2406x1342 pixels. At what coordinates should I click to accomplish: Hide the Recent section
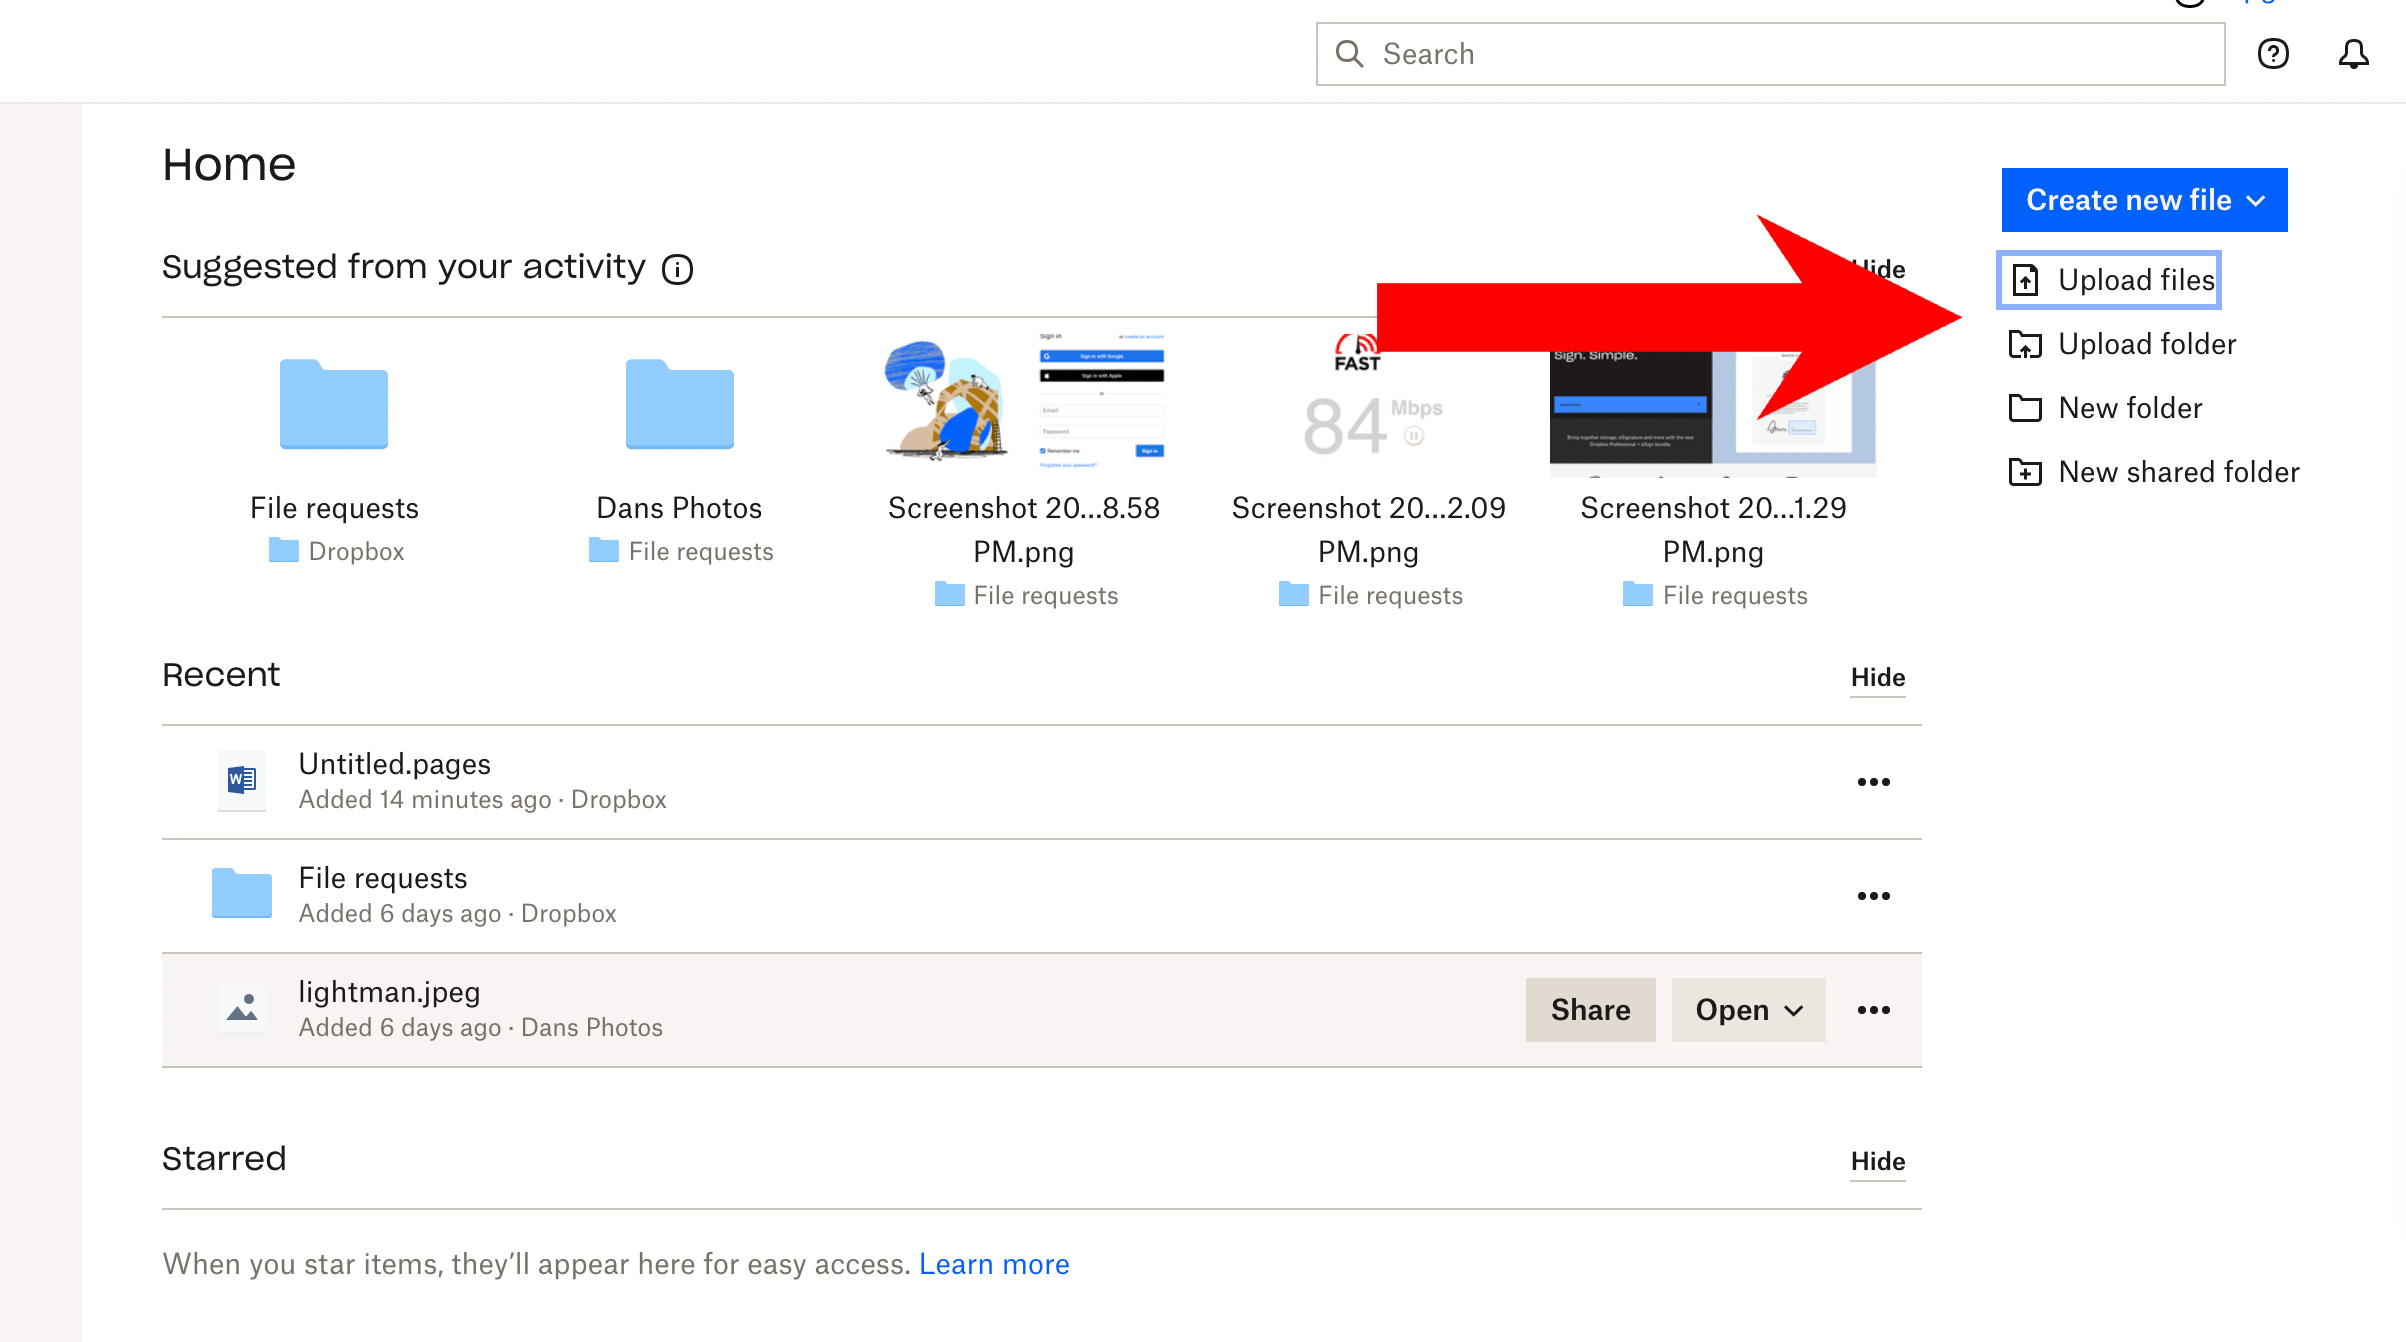point(1878,678)
